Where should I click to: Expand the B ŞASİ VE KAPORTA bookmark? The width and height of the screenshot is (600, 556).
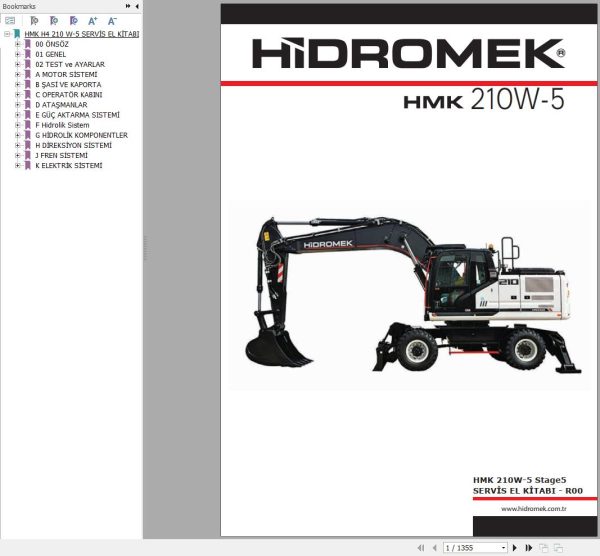pyautogui.click(x=17, y=85)
